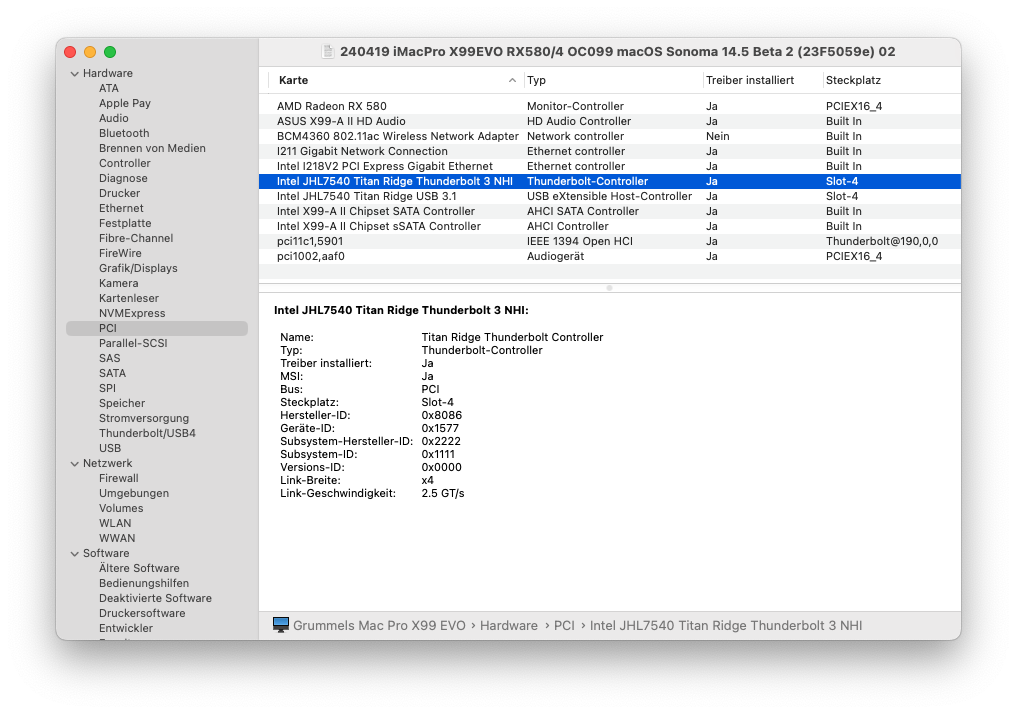Viewport: 1017px width, 714px height.
Task: Open Parallel-SCSI in the sidebar
Action: [133, 343]
